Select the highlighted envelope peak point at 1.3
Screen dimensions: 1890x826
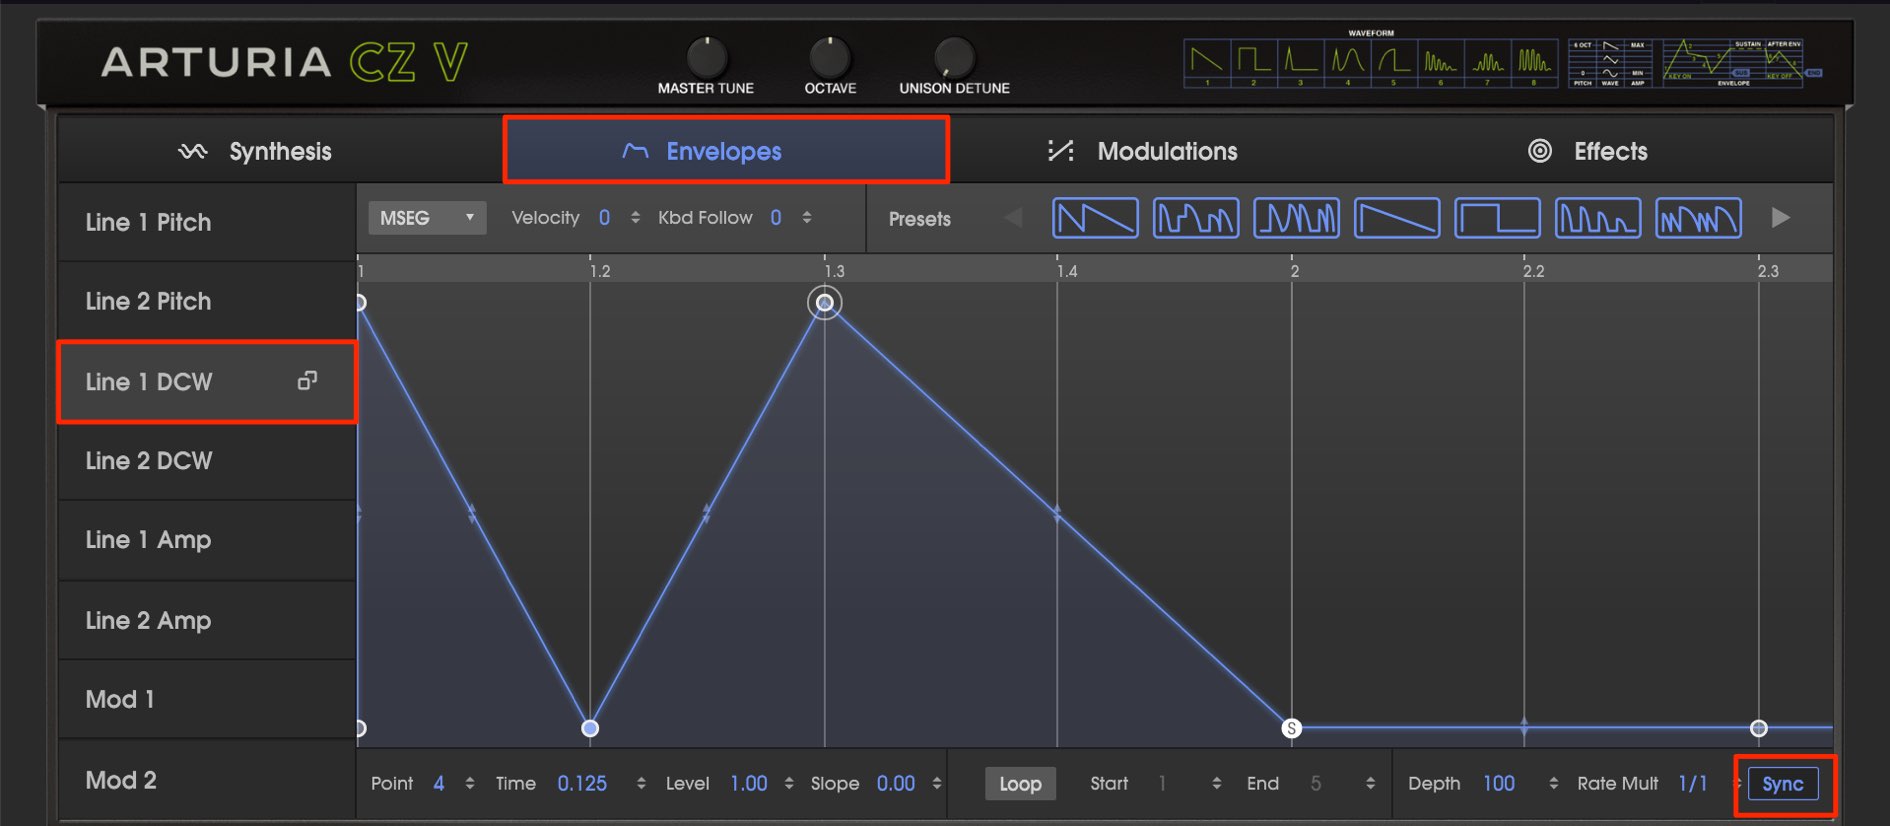tap(825, 302)
